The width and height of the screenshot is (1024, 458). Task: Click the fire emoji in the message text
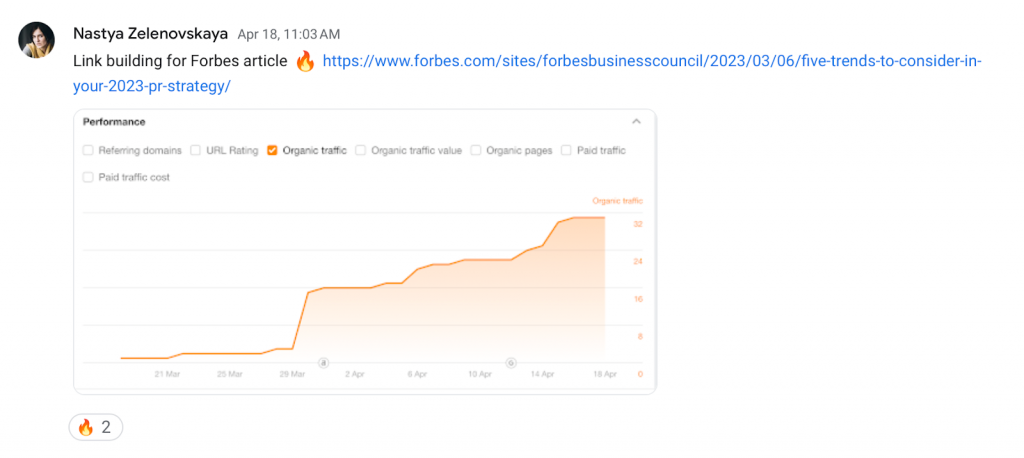[x=305, y=62]
